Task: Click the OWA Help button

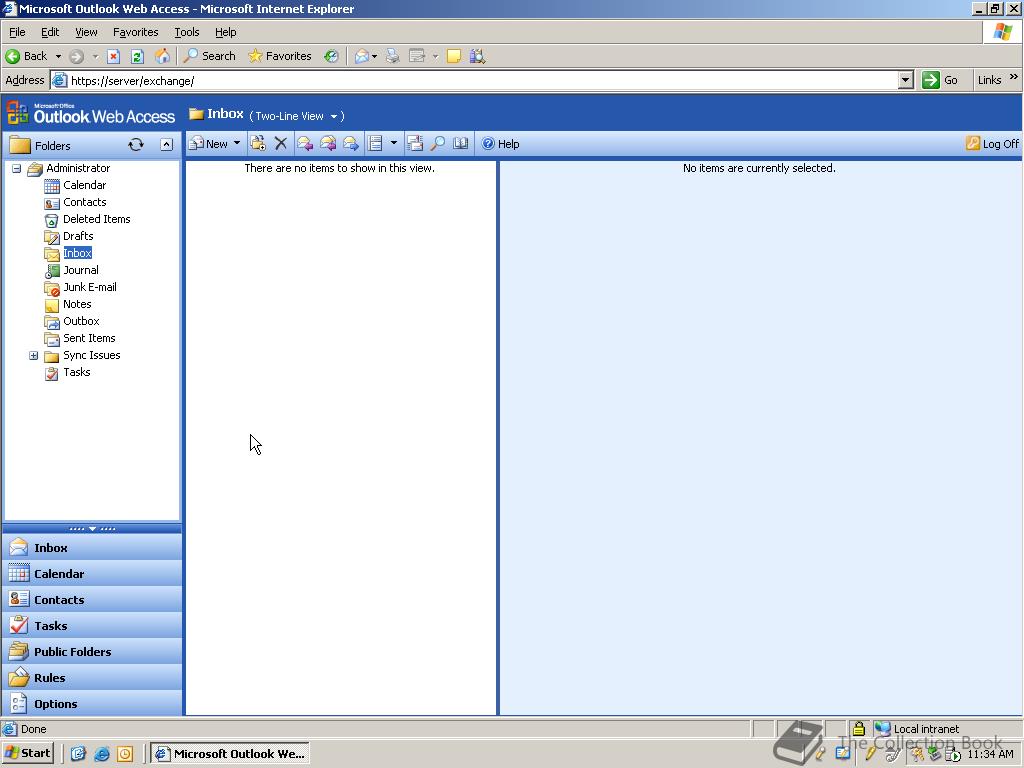Action: coord(500,144)
